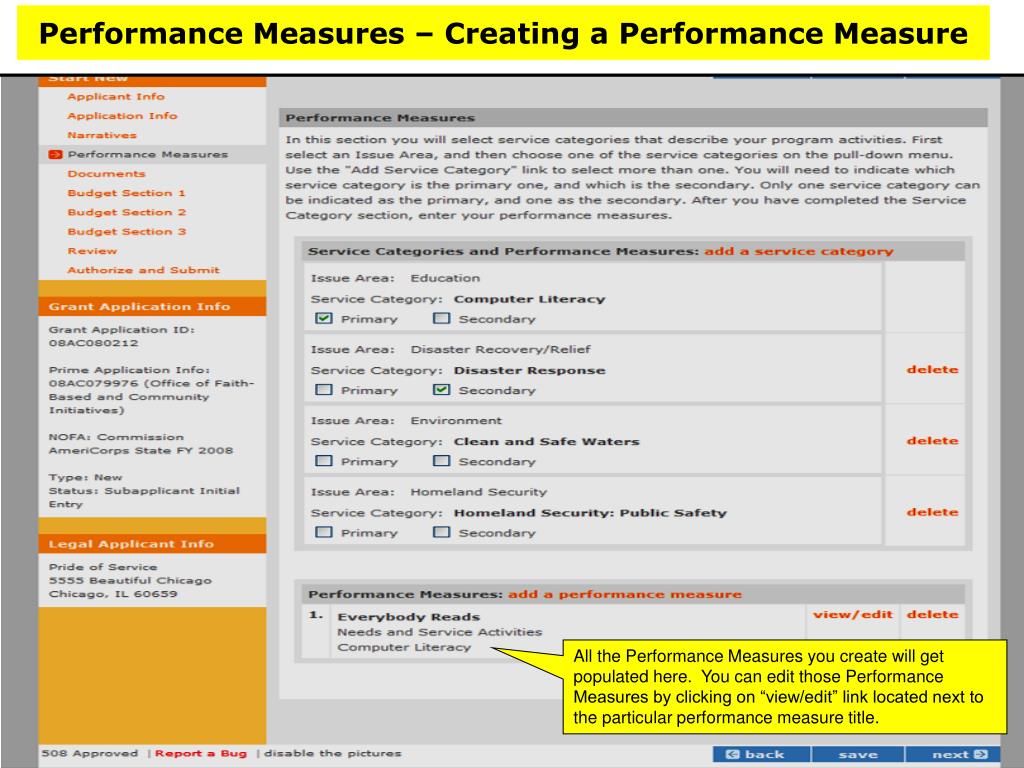Click Pride of Service applicant name
Image resolution: width=1024 pixels, height=768 pixels.
[x=103, y=567]
